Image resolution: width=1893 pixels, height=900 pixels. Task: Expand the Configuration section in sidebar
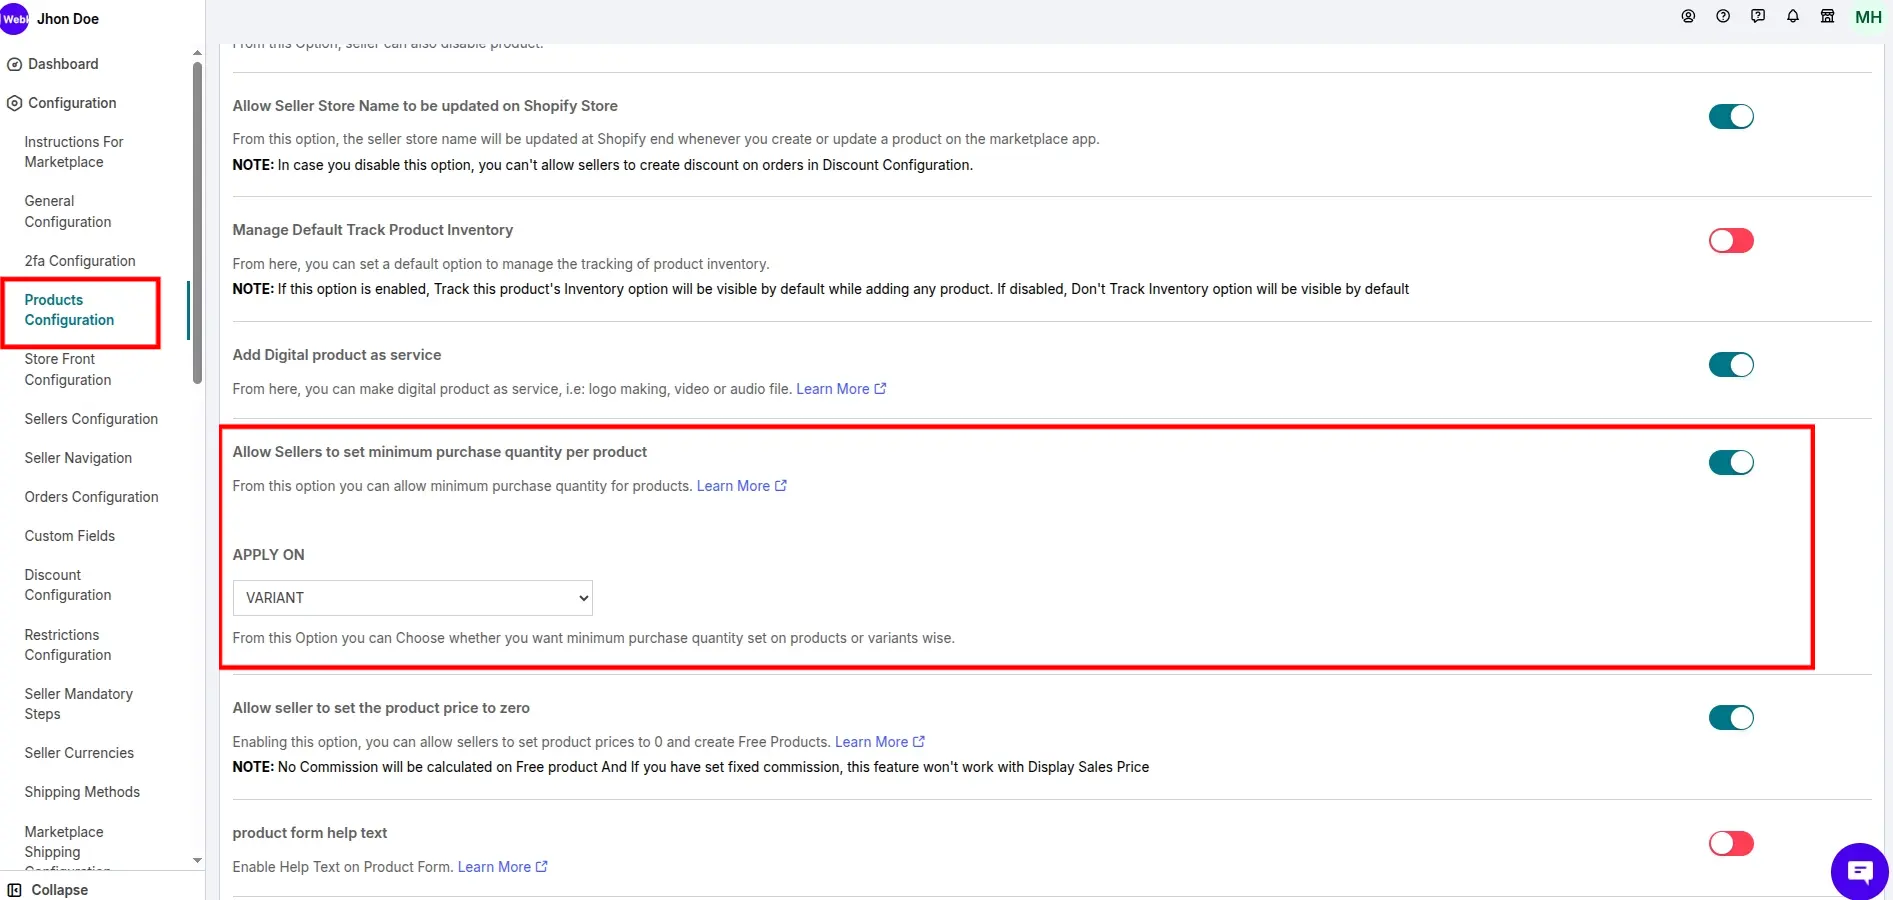tap(72, 103)
